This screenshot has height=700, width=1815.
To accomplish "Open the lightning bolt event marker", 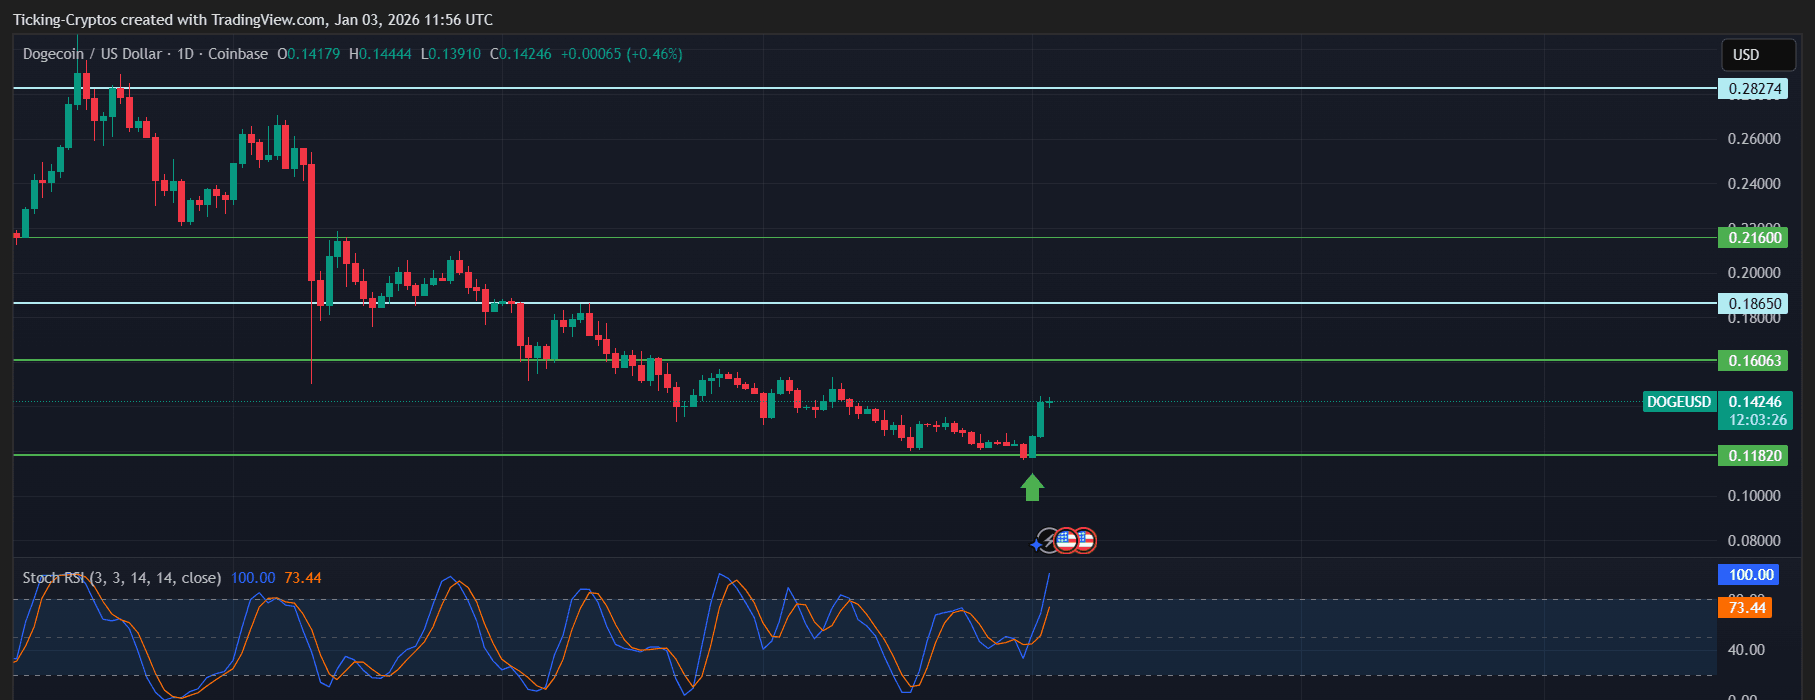I will [1047, 541].
